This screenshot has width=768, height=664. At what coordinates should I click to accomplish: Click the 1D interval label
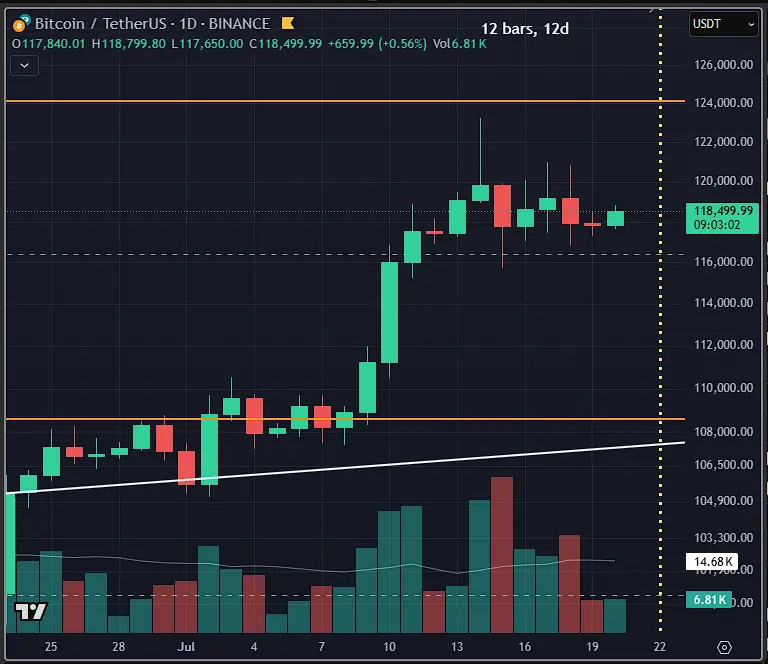(188, 24)
